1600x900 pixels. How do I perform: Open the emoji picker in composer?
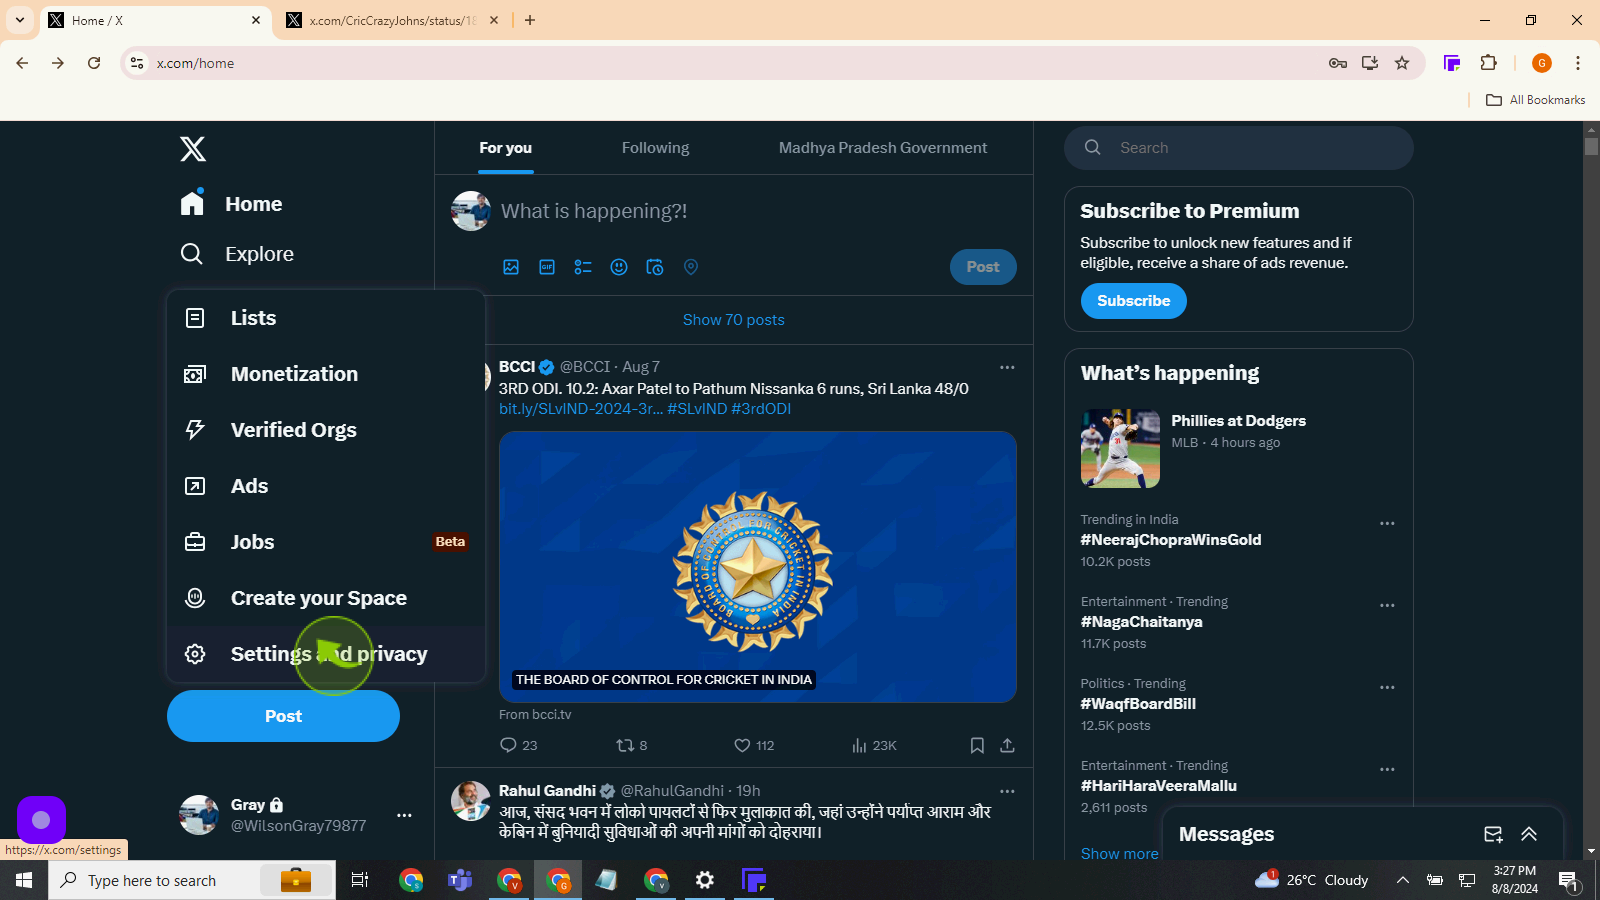tap(619, 267)
